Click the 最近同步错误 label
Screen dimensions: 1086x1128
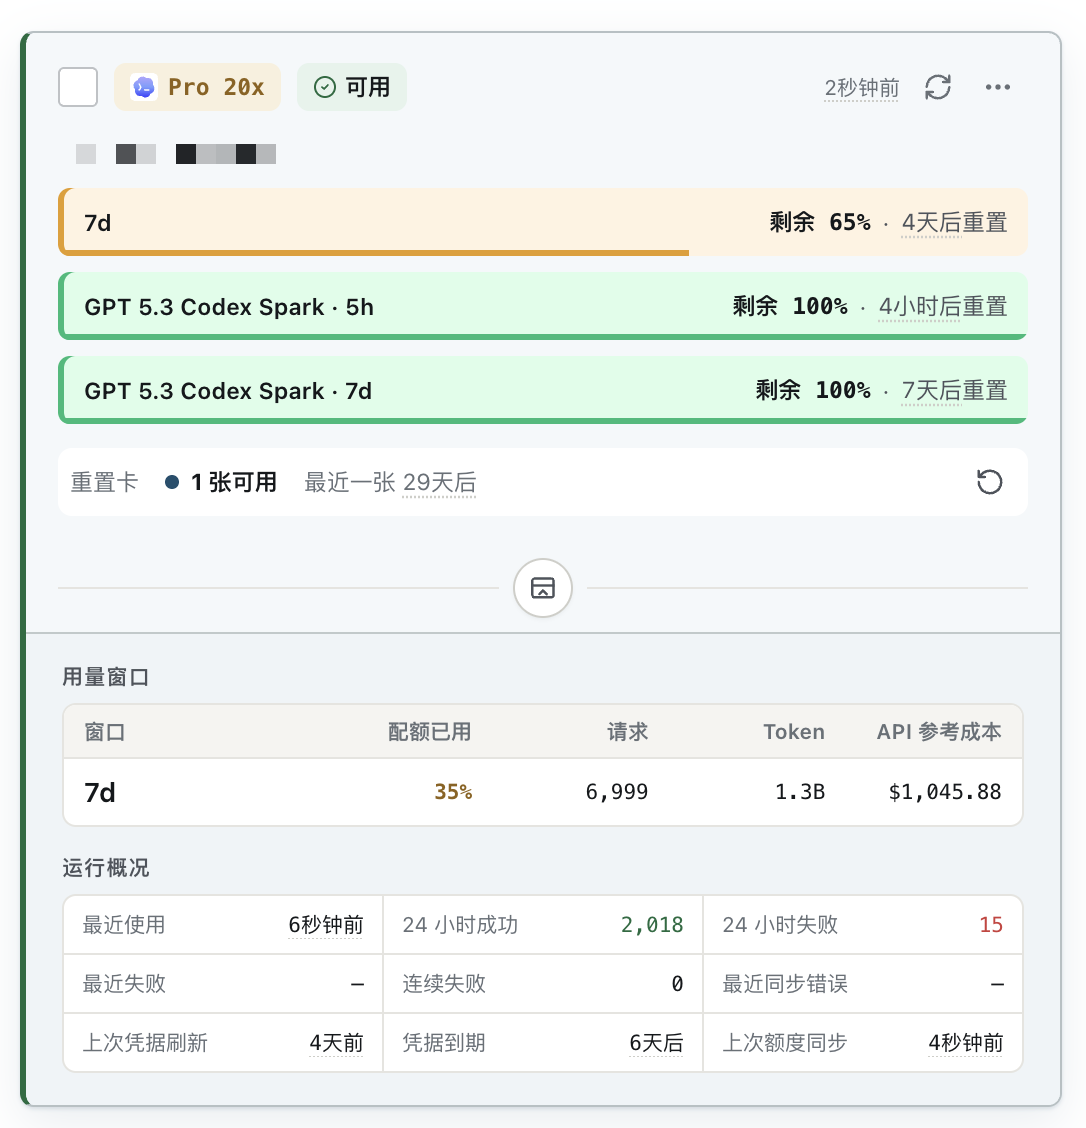(x=785, y=983)
